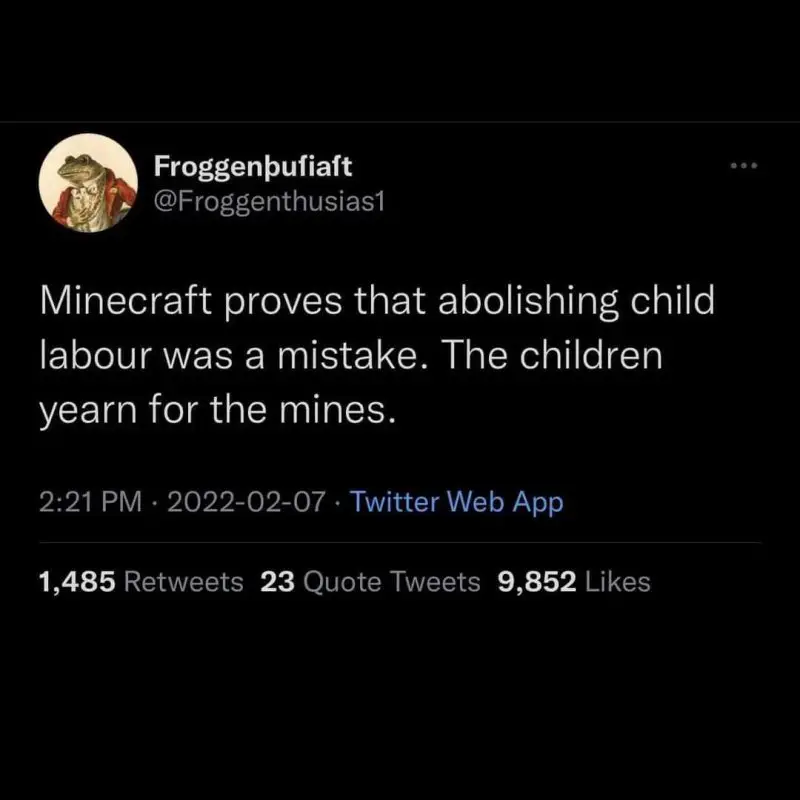Click the 2:21 PM timestamp
This screenshot has width=800, height=800.
coord(90,502)
